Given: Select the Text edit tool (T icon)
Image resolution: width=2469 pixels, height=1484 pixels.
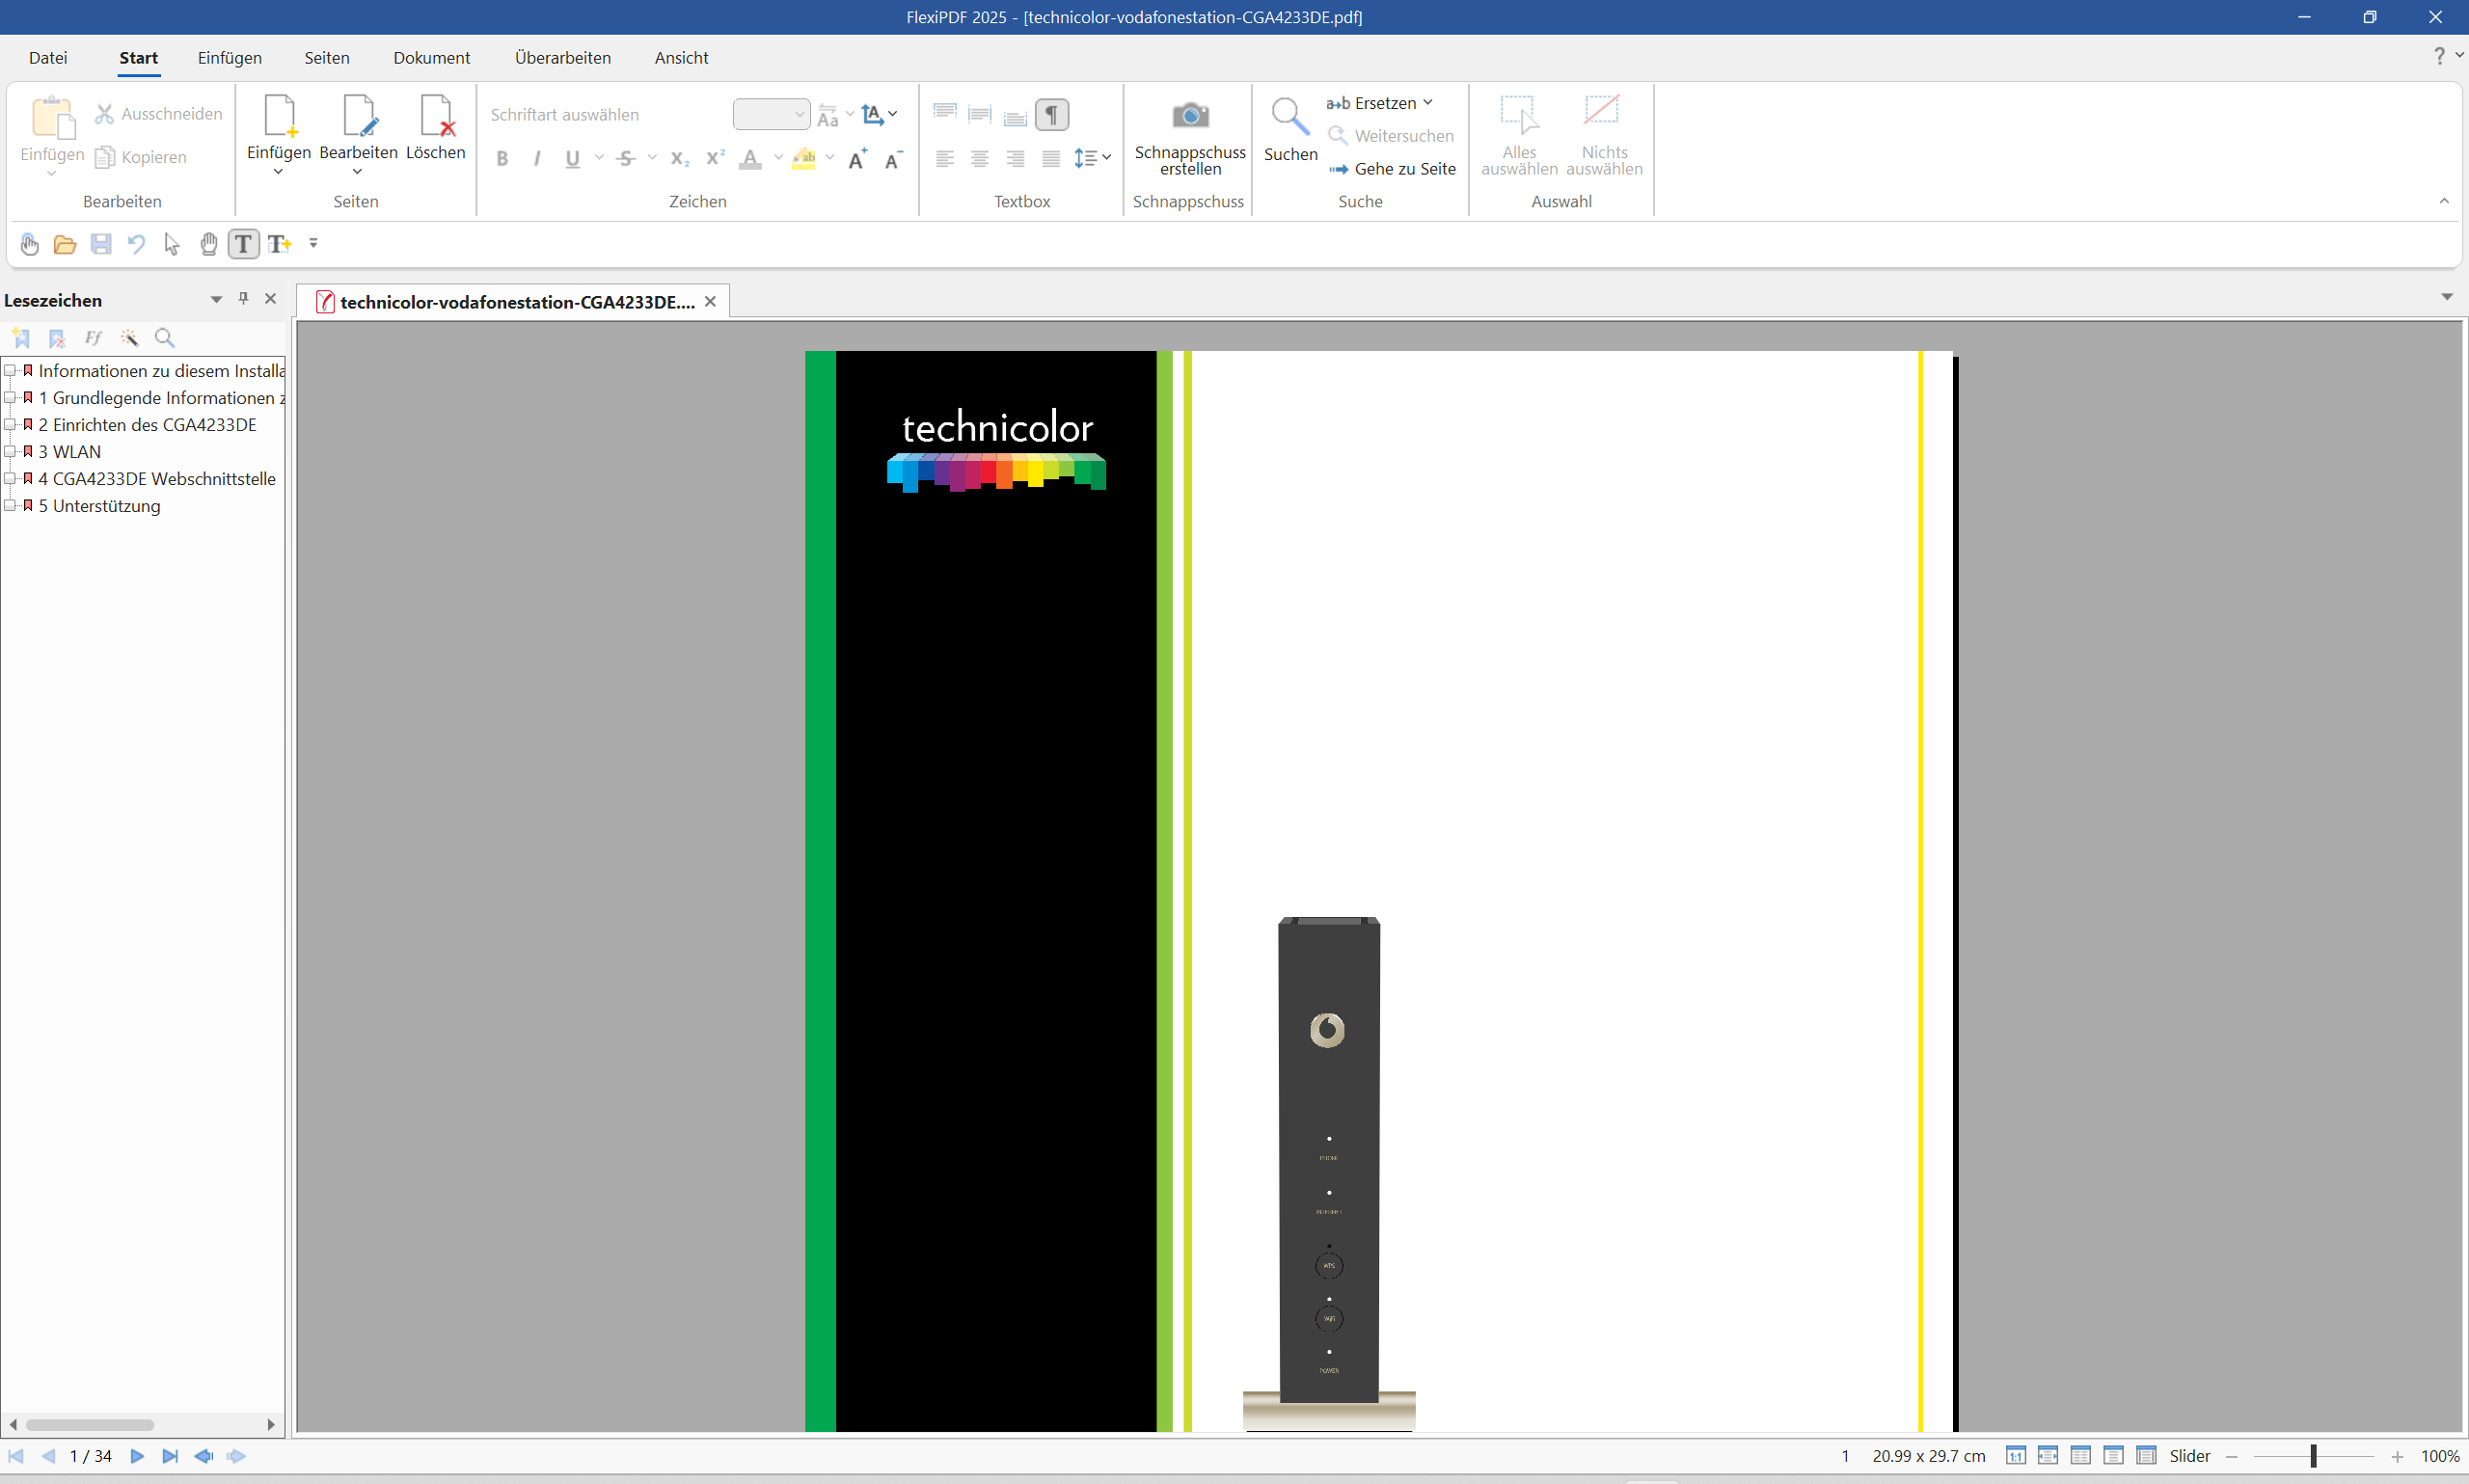Looking at the screenshot, I should pos(243,244).
